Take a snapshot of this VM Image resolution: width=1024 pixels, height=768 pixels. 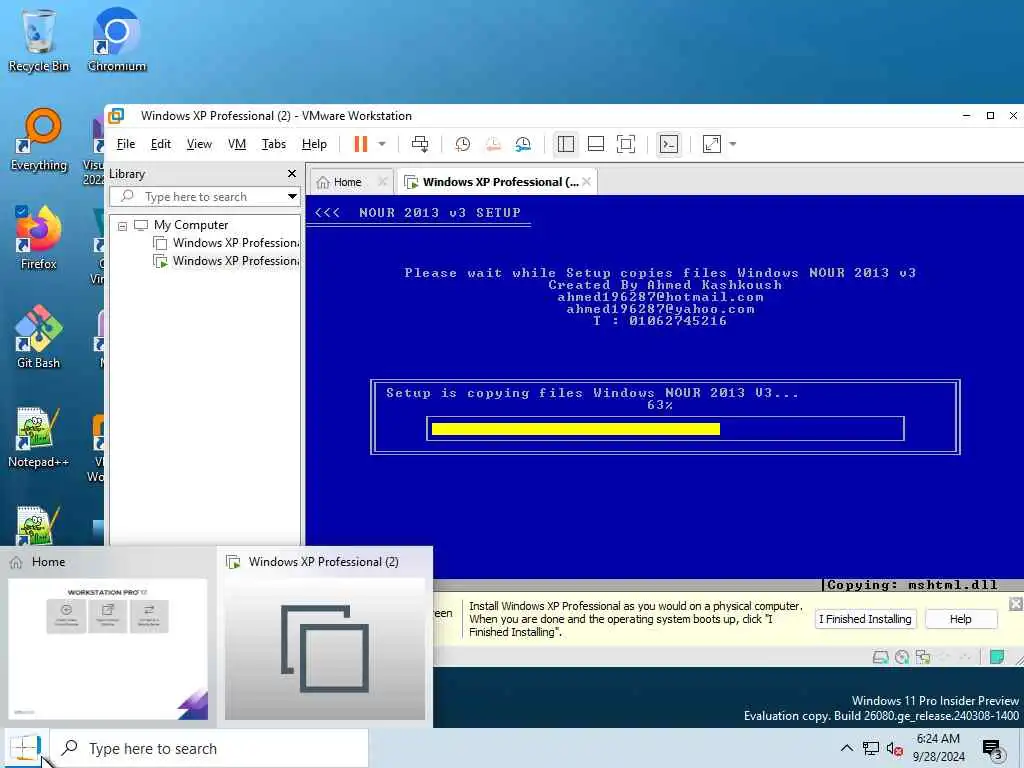[462, 144]
